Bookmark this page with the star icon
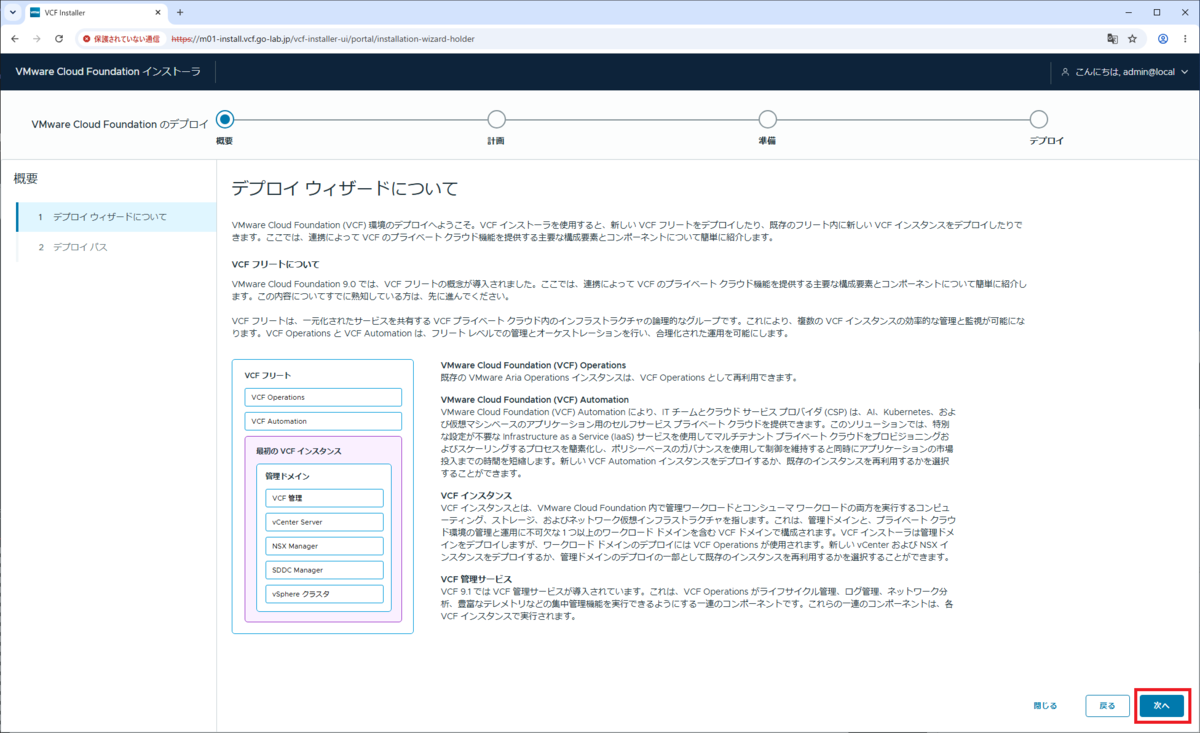Viewport: 1200px width, 733px height. [1133, 39]
